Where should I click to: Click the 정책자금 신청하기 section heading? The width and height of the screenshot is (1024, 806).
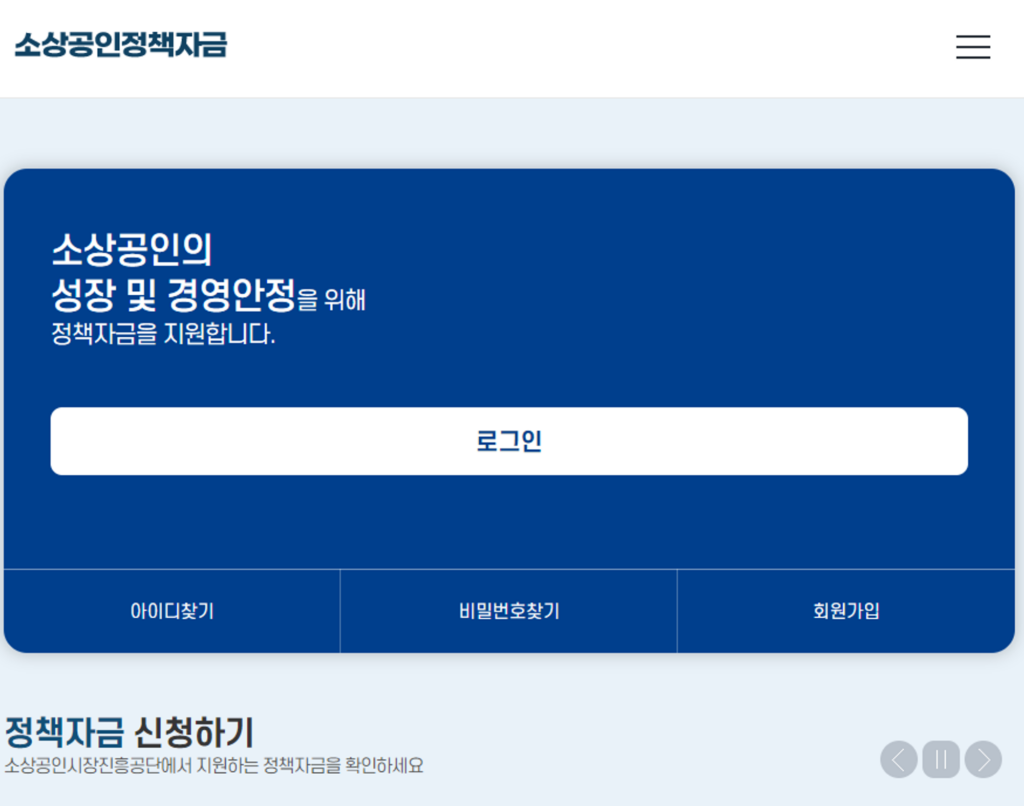[129, 733]
